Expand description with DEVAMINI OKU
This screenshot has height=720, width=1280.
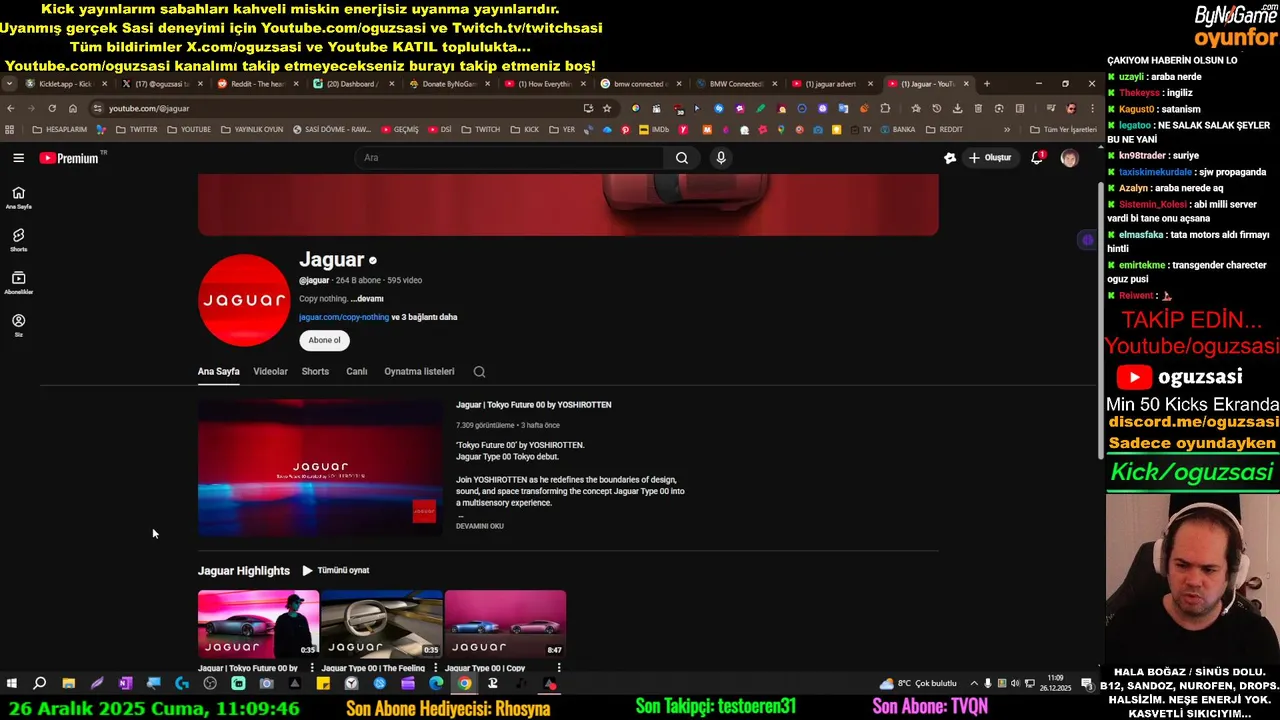[x=480, y=526]
